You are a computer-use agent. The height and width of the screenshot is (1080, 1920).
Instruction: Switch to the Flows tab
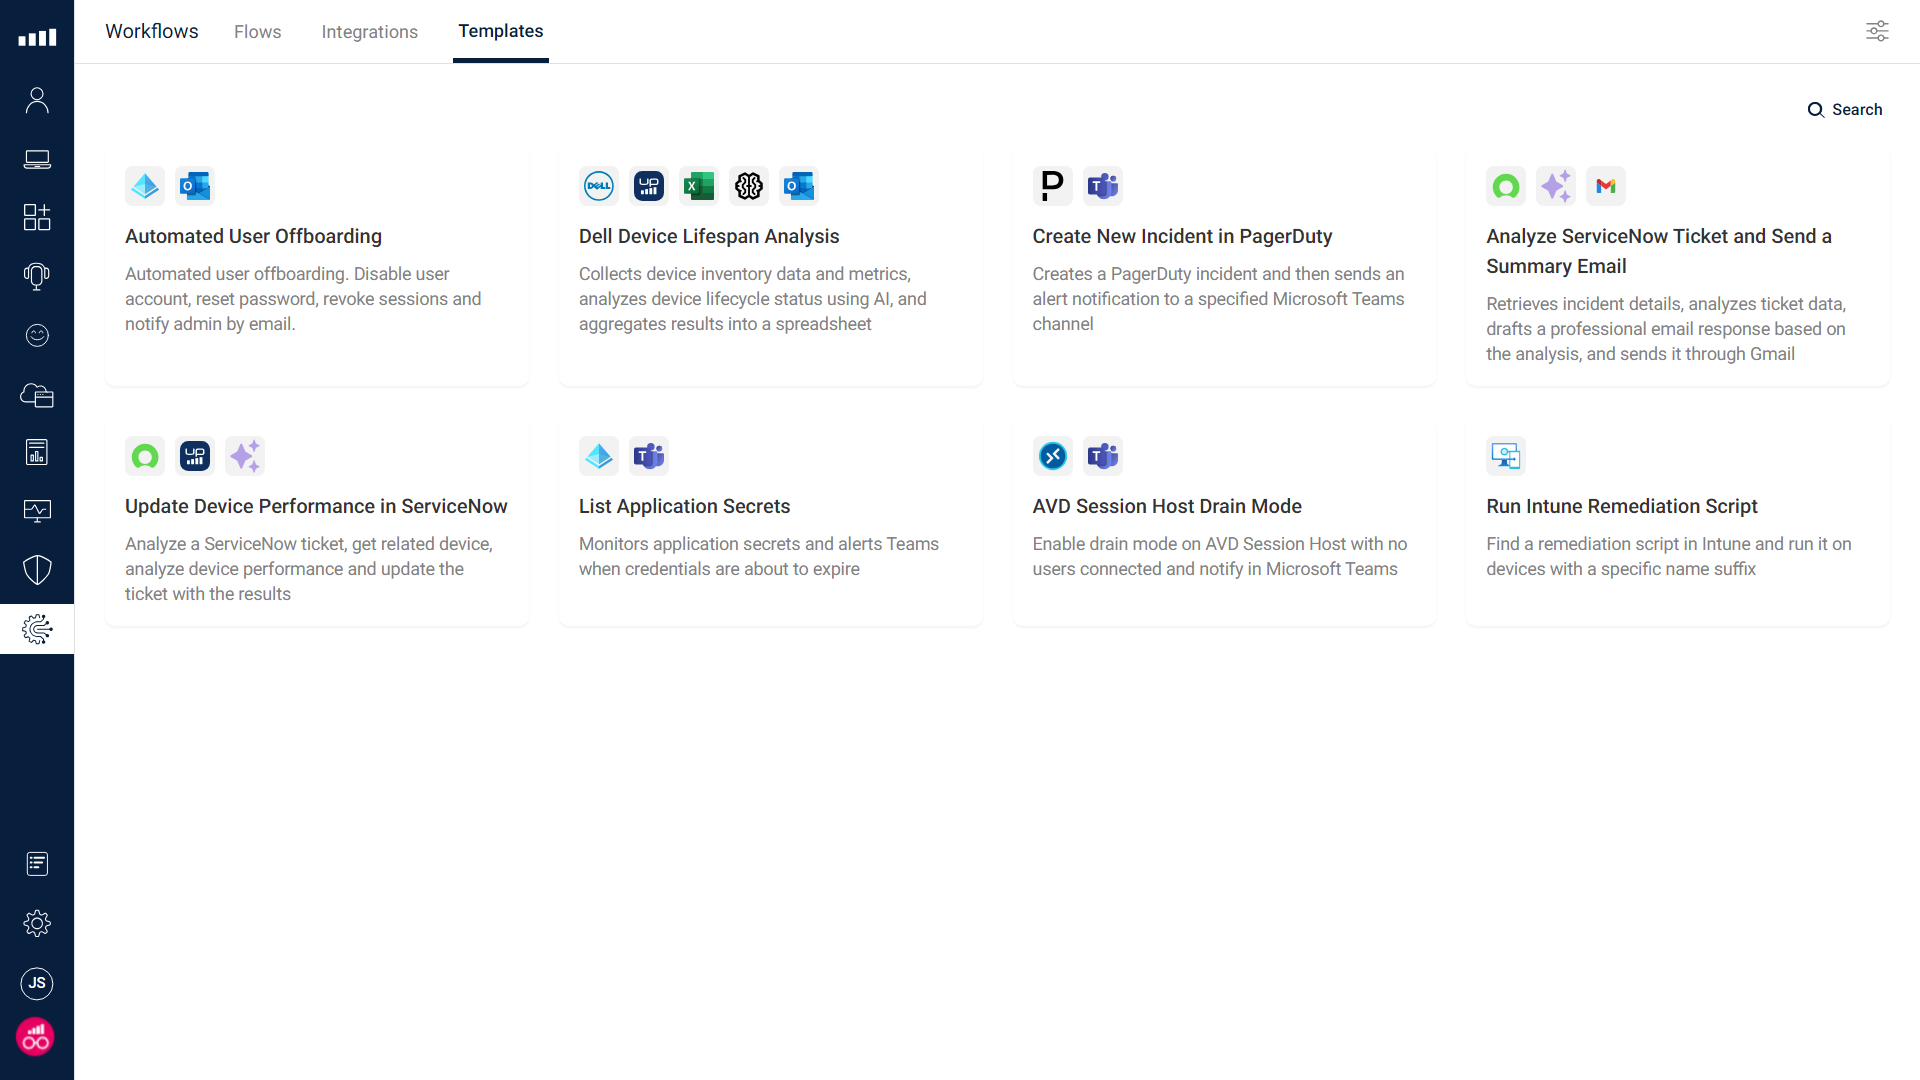click(x=257, y=32)
